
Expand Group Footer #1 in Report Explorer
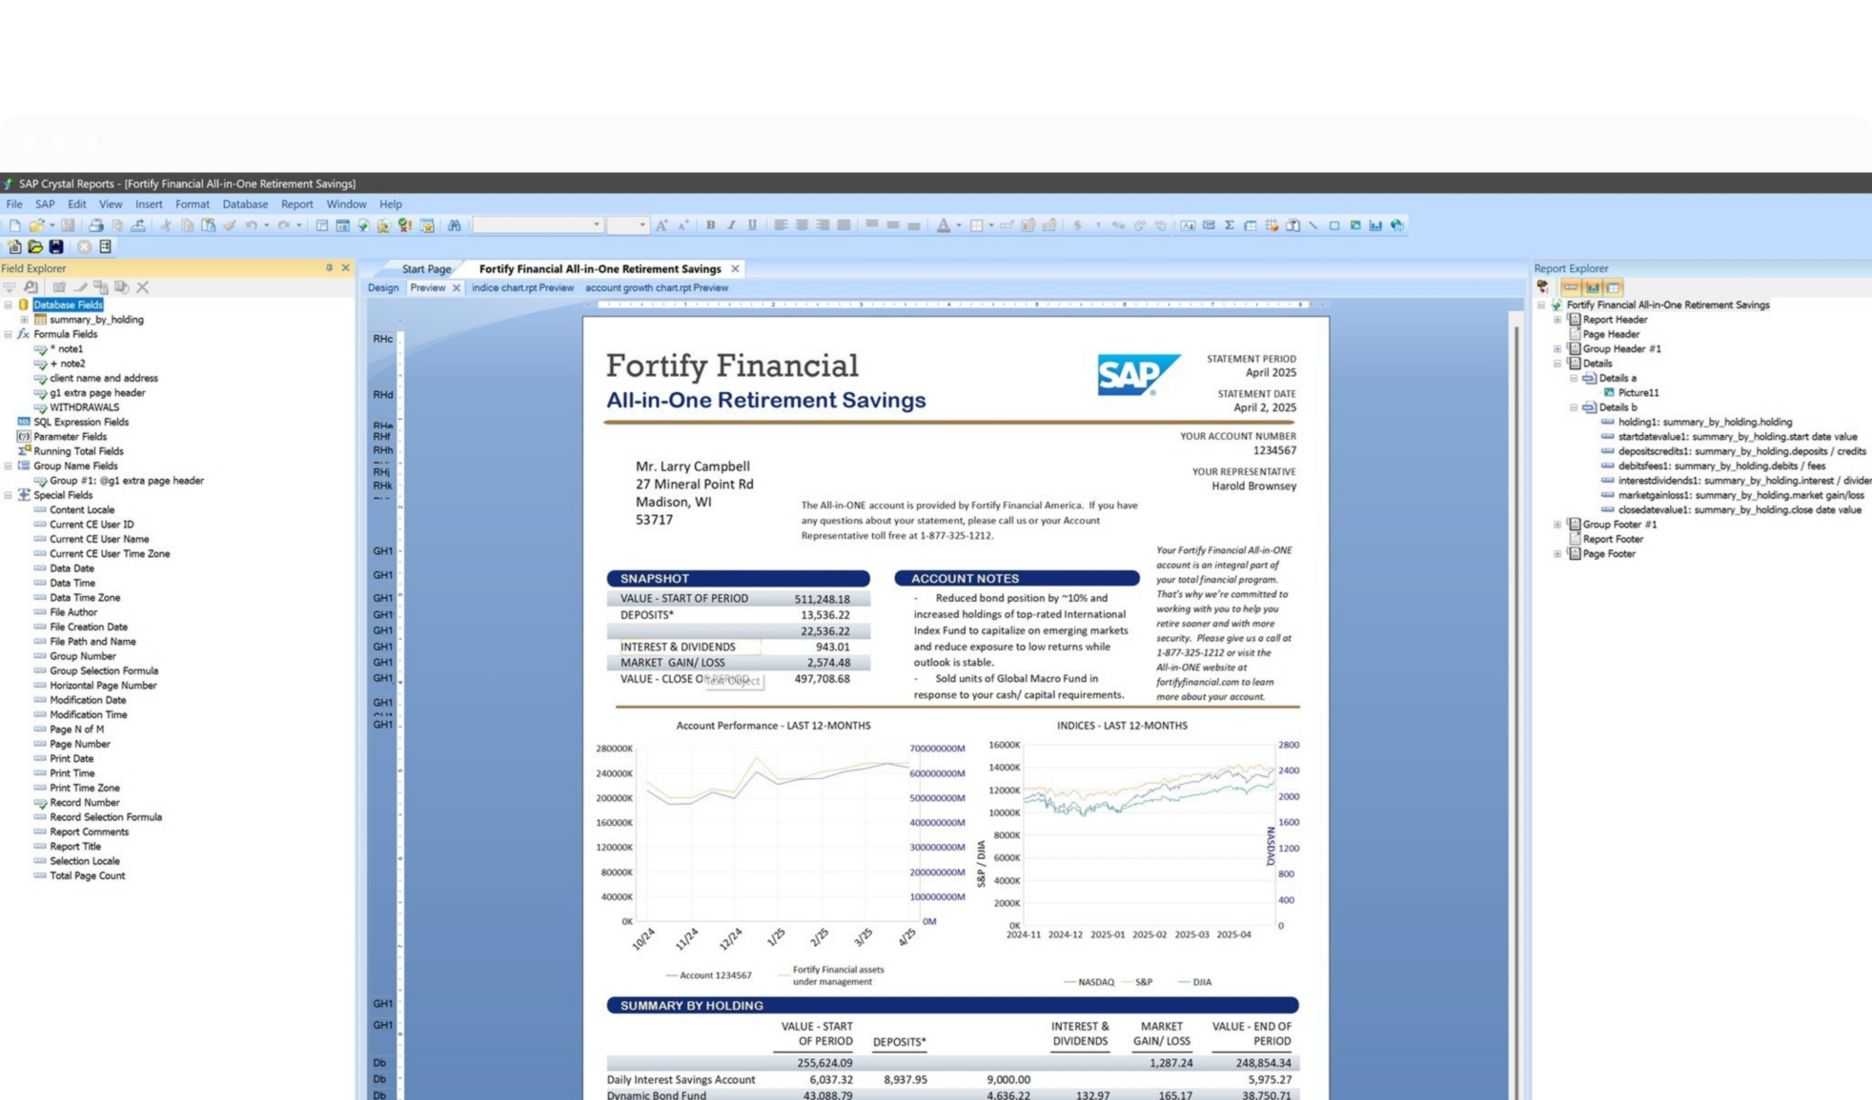1557,525
